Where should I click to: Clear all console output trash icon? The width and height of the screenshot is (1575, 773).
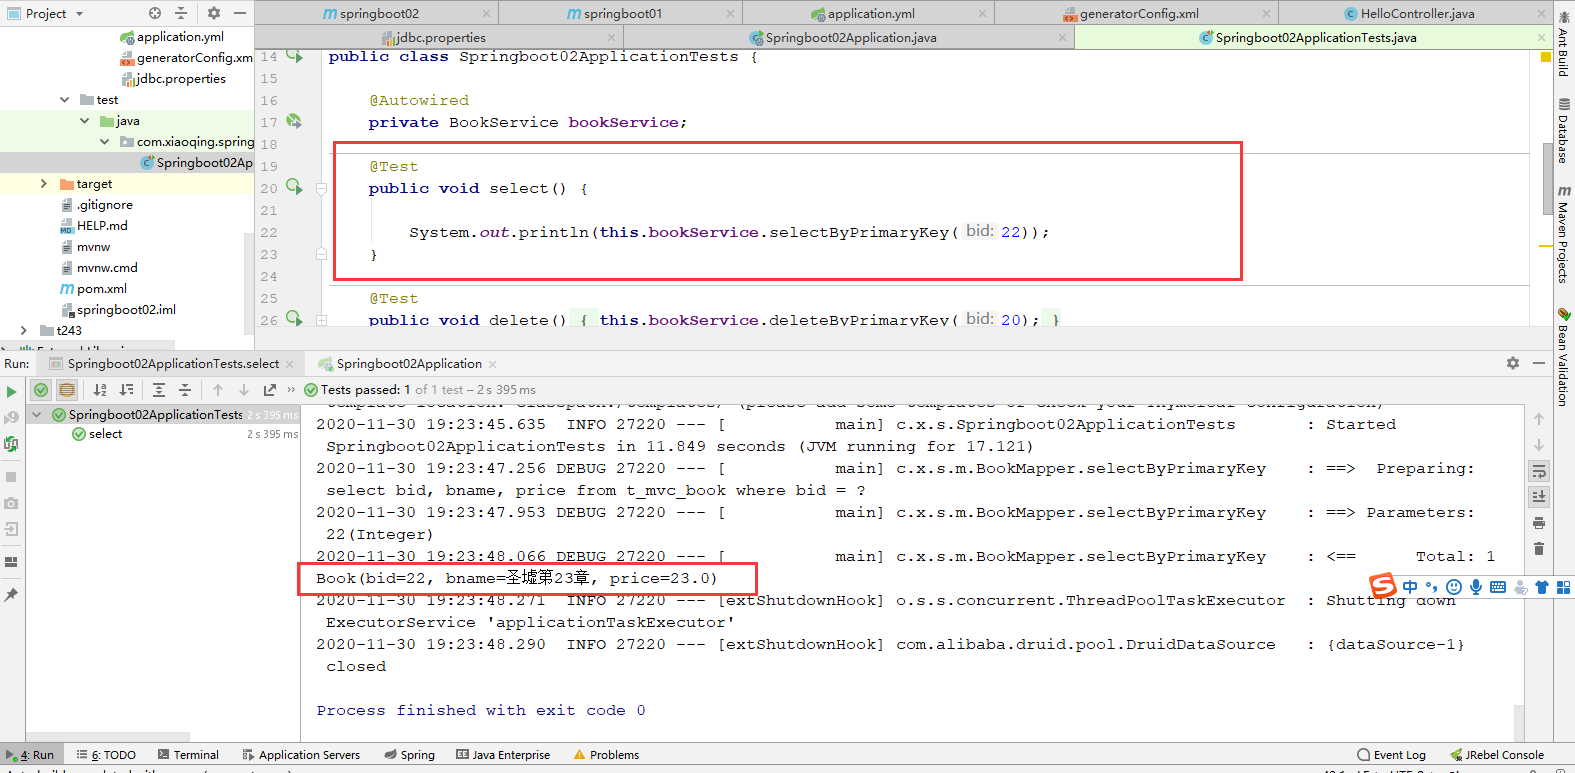1539,549
